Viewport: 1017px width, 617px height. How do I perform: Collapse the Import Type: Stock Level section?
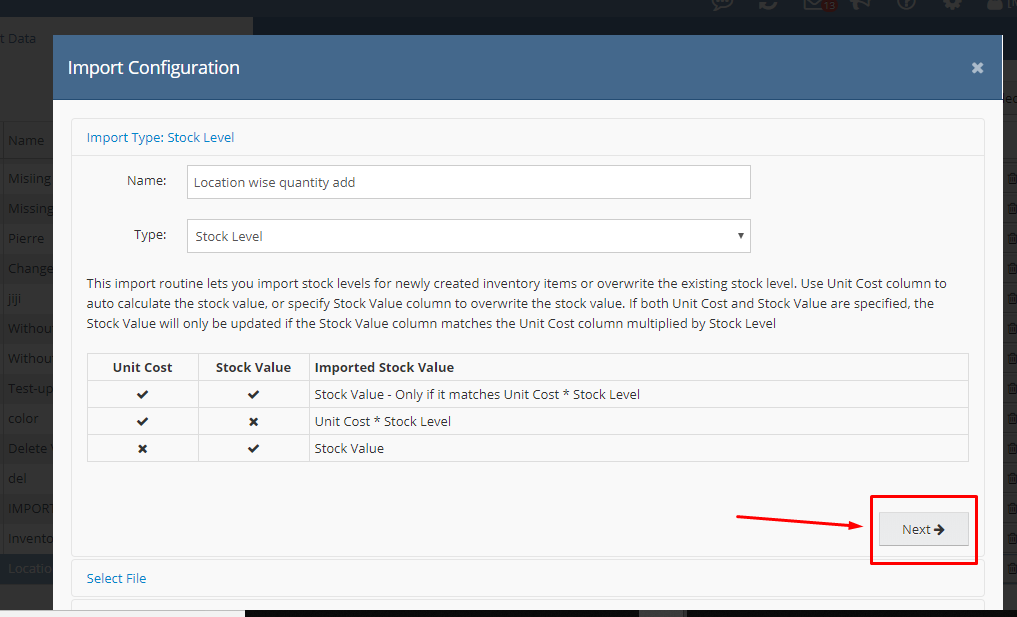tap(160, 138)
